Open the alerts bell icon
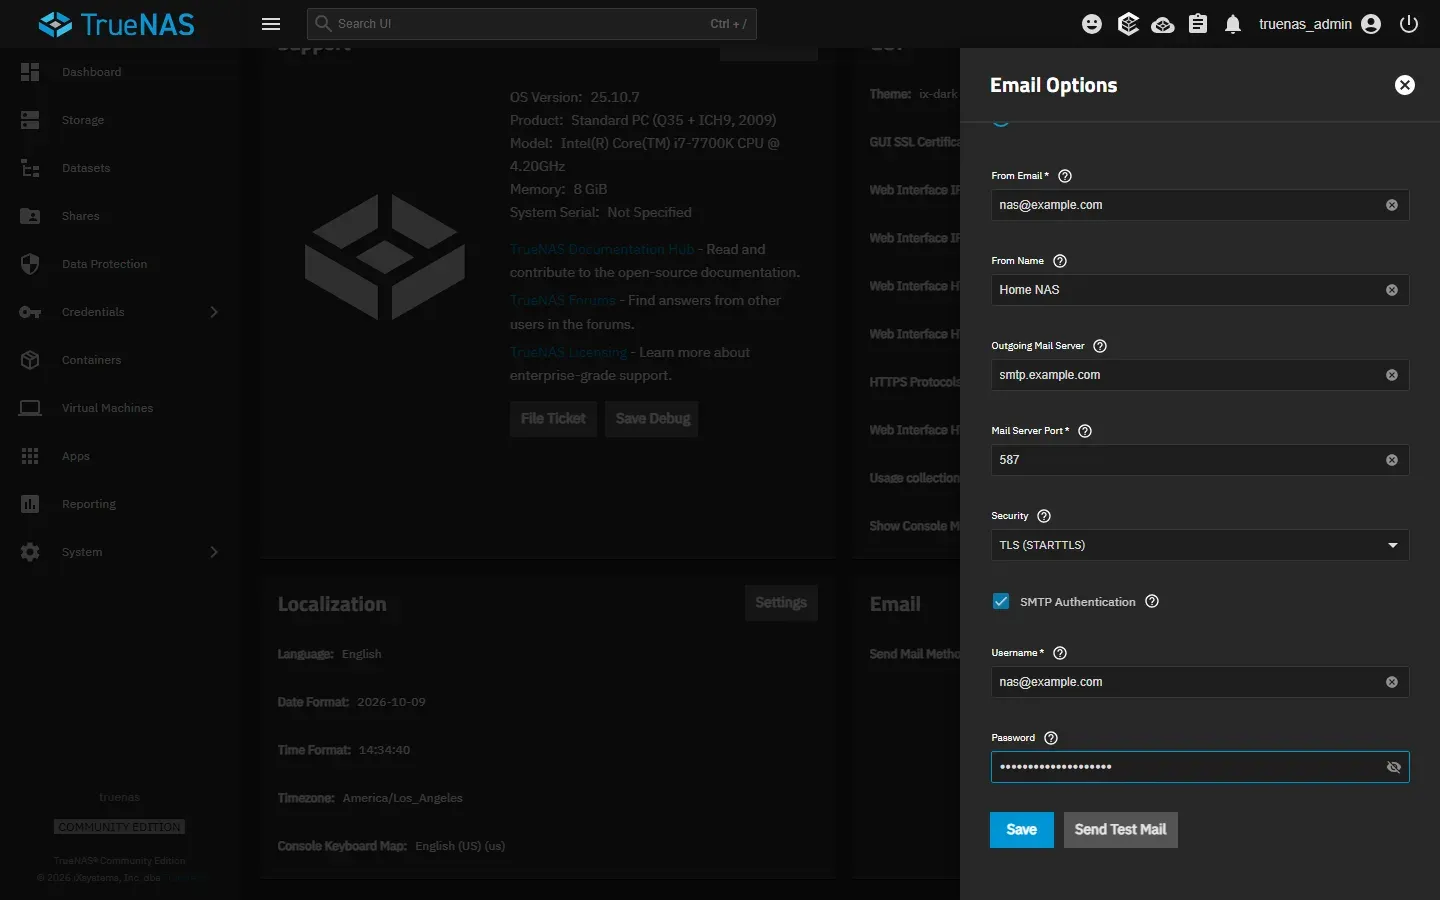 pos(1233,24)
